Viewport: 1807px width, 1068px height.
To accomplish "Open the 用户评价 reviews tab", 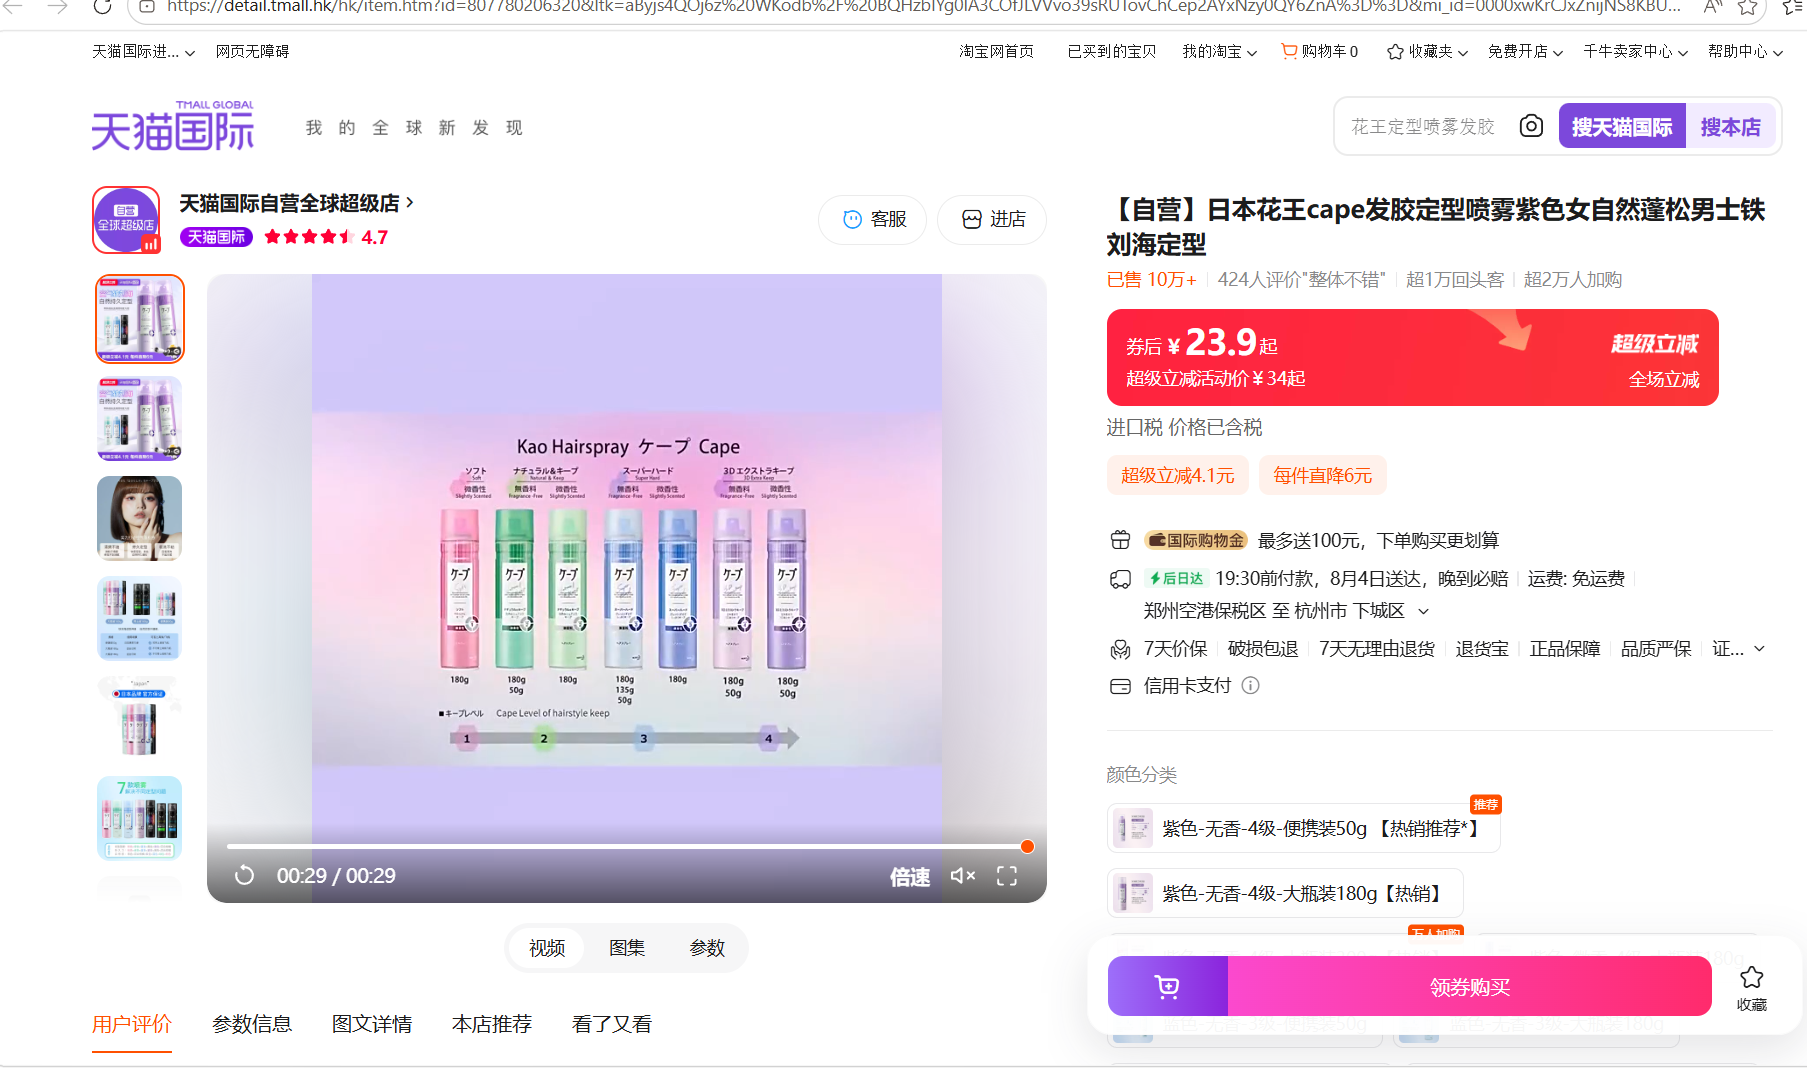I will (x=132, y=1024).
